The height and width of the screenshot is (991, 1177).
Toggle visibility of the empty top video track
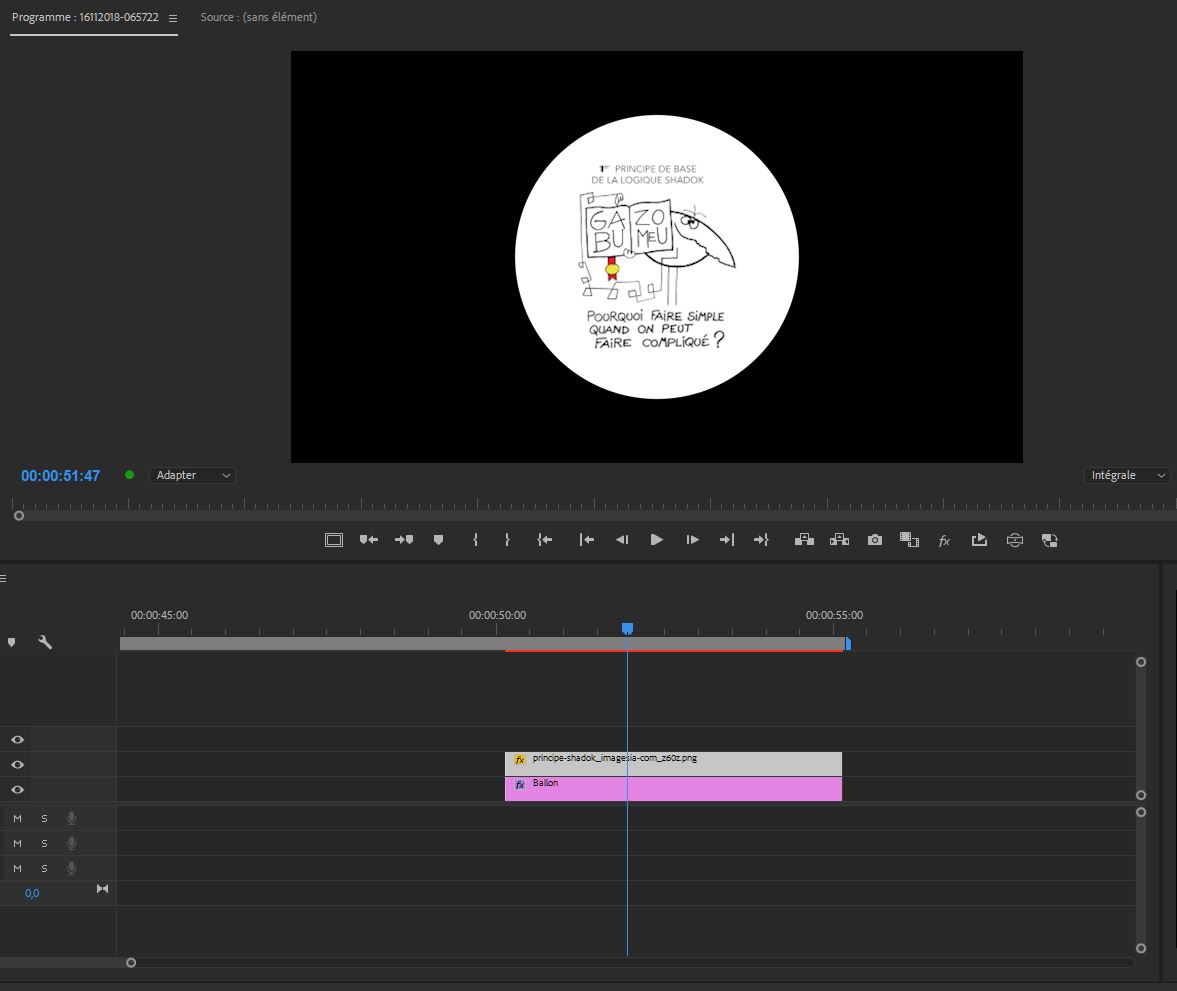point(17,739)
